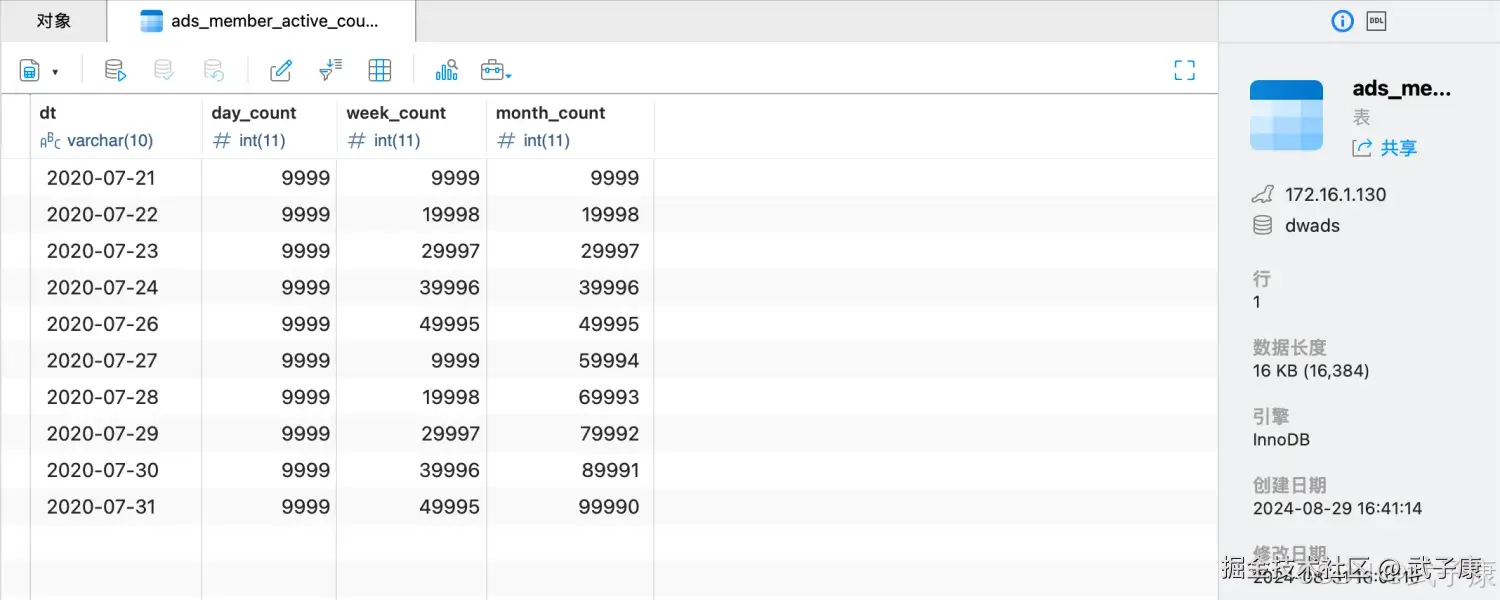Screen dimensions: 1500x600
Task: Switch to the 对象 tab
Action: [x=52, y=20]
